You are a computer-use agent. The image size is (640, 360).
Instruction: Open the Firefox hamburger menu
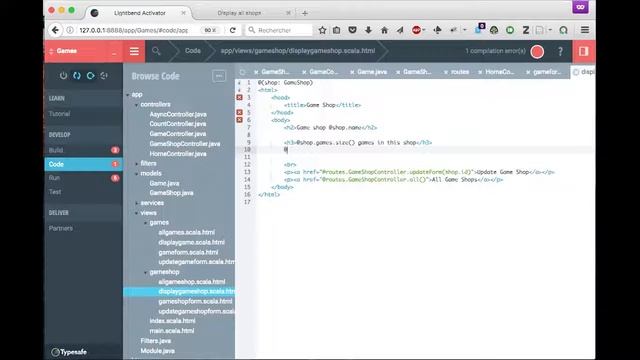point(584,30)
